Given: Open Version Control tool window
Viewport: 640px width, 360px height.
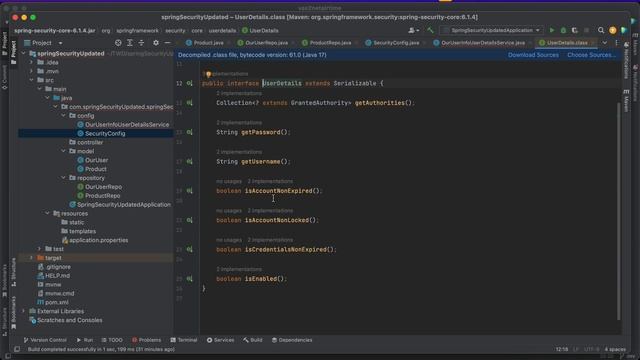Looking at the screenshot, I should point(45,340).
